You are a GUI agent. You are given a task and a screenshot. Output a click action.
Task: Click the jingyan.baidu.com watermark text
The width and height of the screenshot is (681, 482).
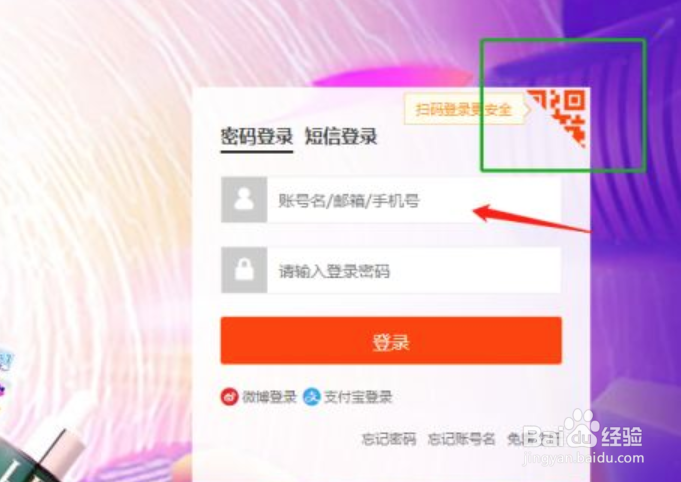point(583,458)
